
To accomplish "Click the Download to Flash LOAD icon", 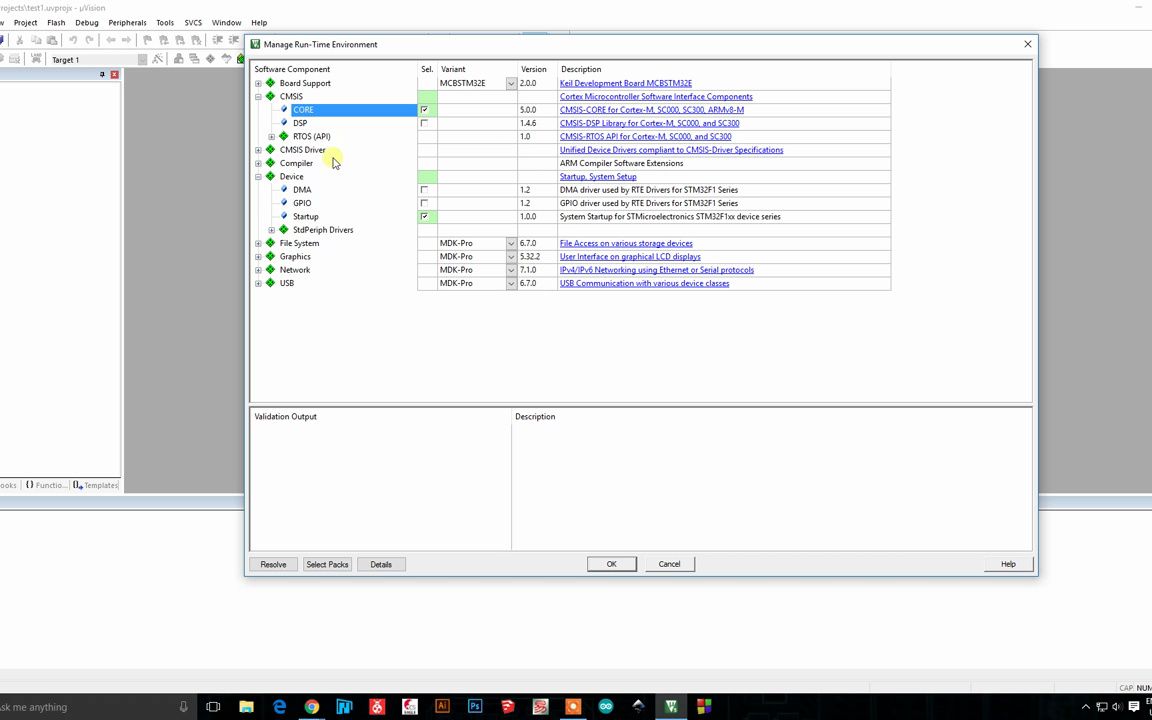I will pyautogui.click(x=37, y=58).
